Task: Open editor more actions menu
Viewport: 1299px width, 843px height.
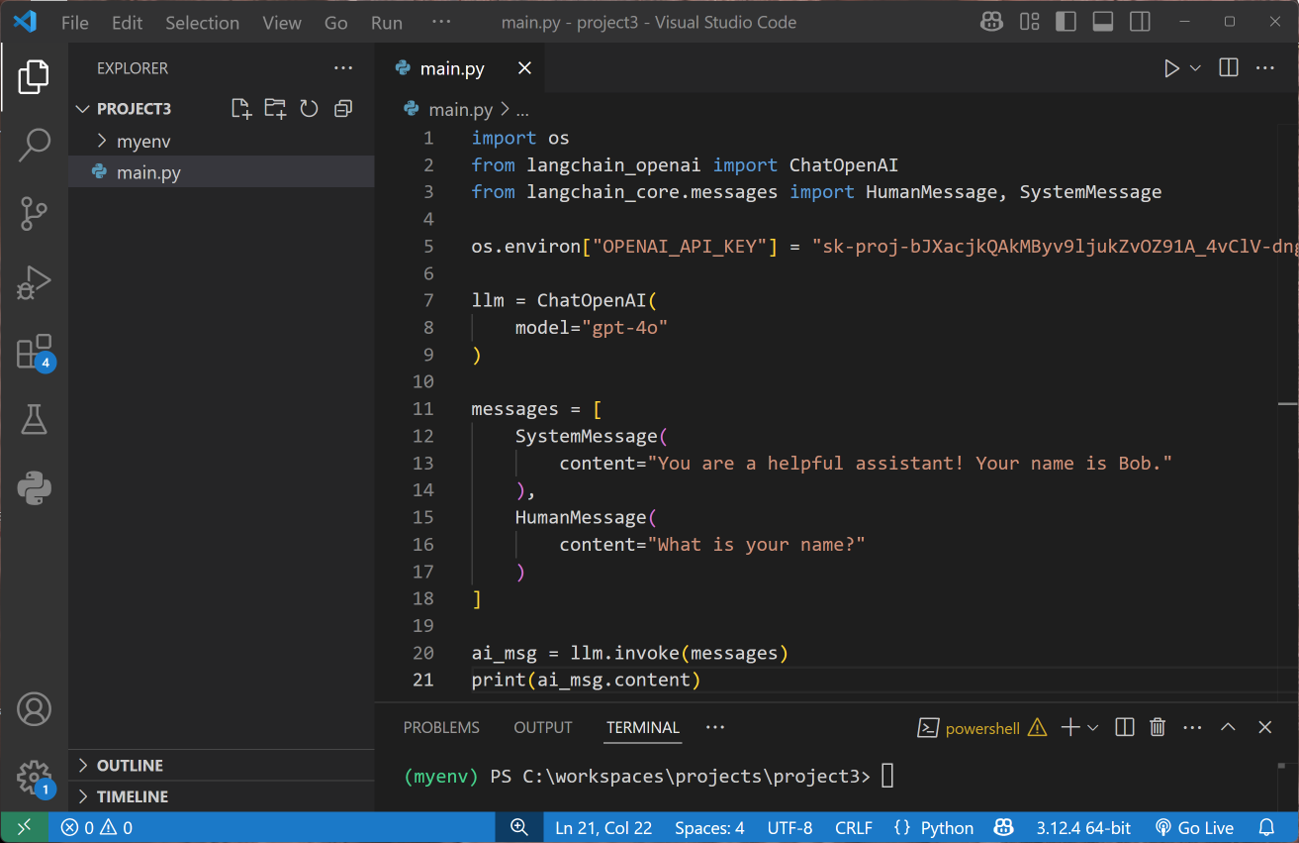Action: (1265, 68)
